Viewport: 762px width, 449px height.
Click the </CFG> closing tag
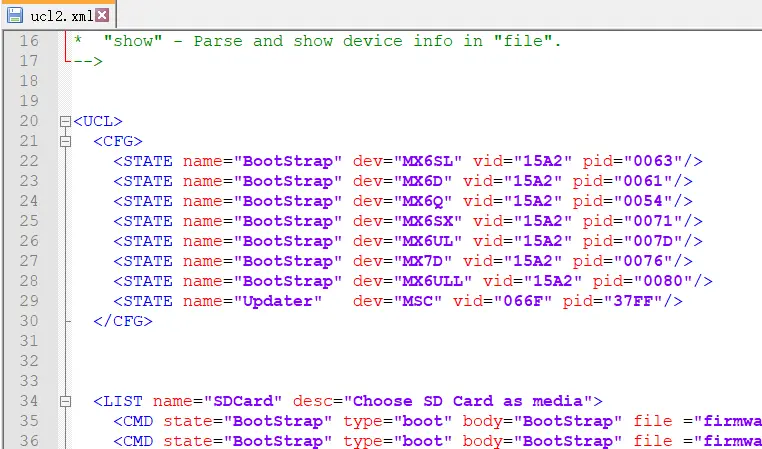(123, 321)
